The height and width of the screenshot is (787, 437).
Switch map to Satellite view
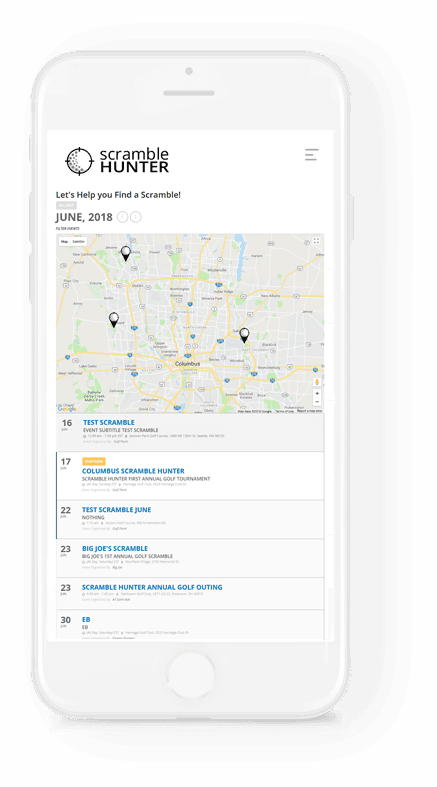point(79,241)
